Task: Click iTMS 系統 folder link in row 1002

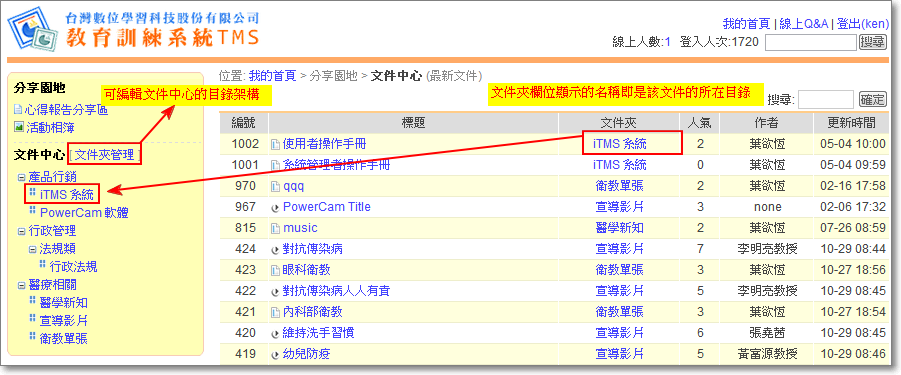Action: coord(619,144)
